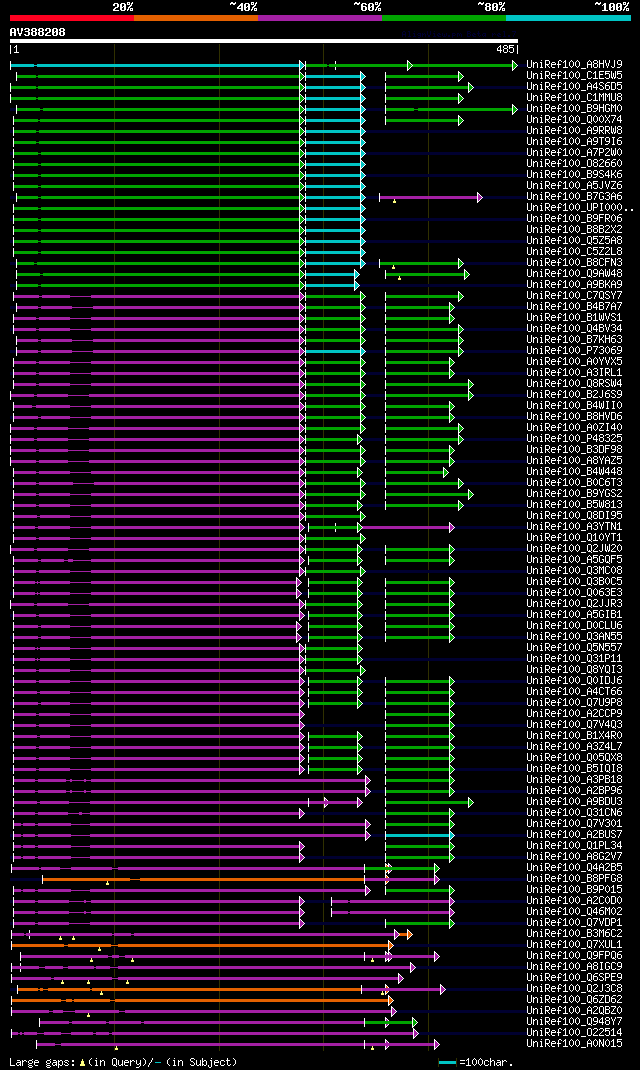Choose hit UniRef100_B2J6S9
This screenshot has width=640, height=1070.
574,394
